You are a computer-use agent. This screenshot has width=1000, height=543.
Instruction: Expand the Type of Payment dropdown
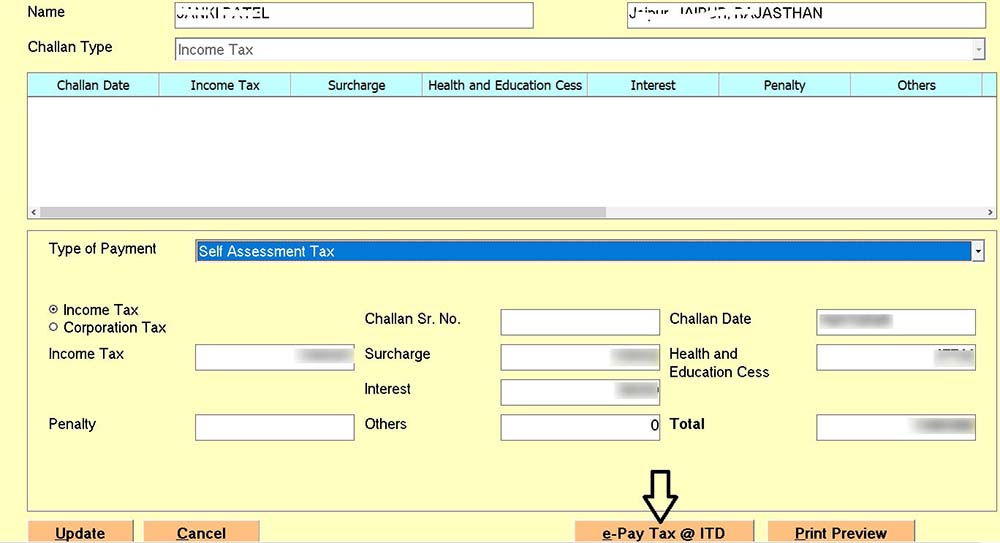point(978,252)
